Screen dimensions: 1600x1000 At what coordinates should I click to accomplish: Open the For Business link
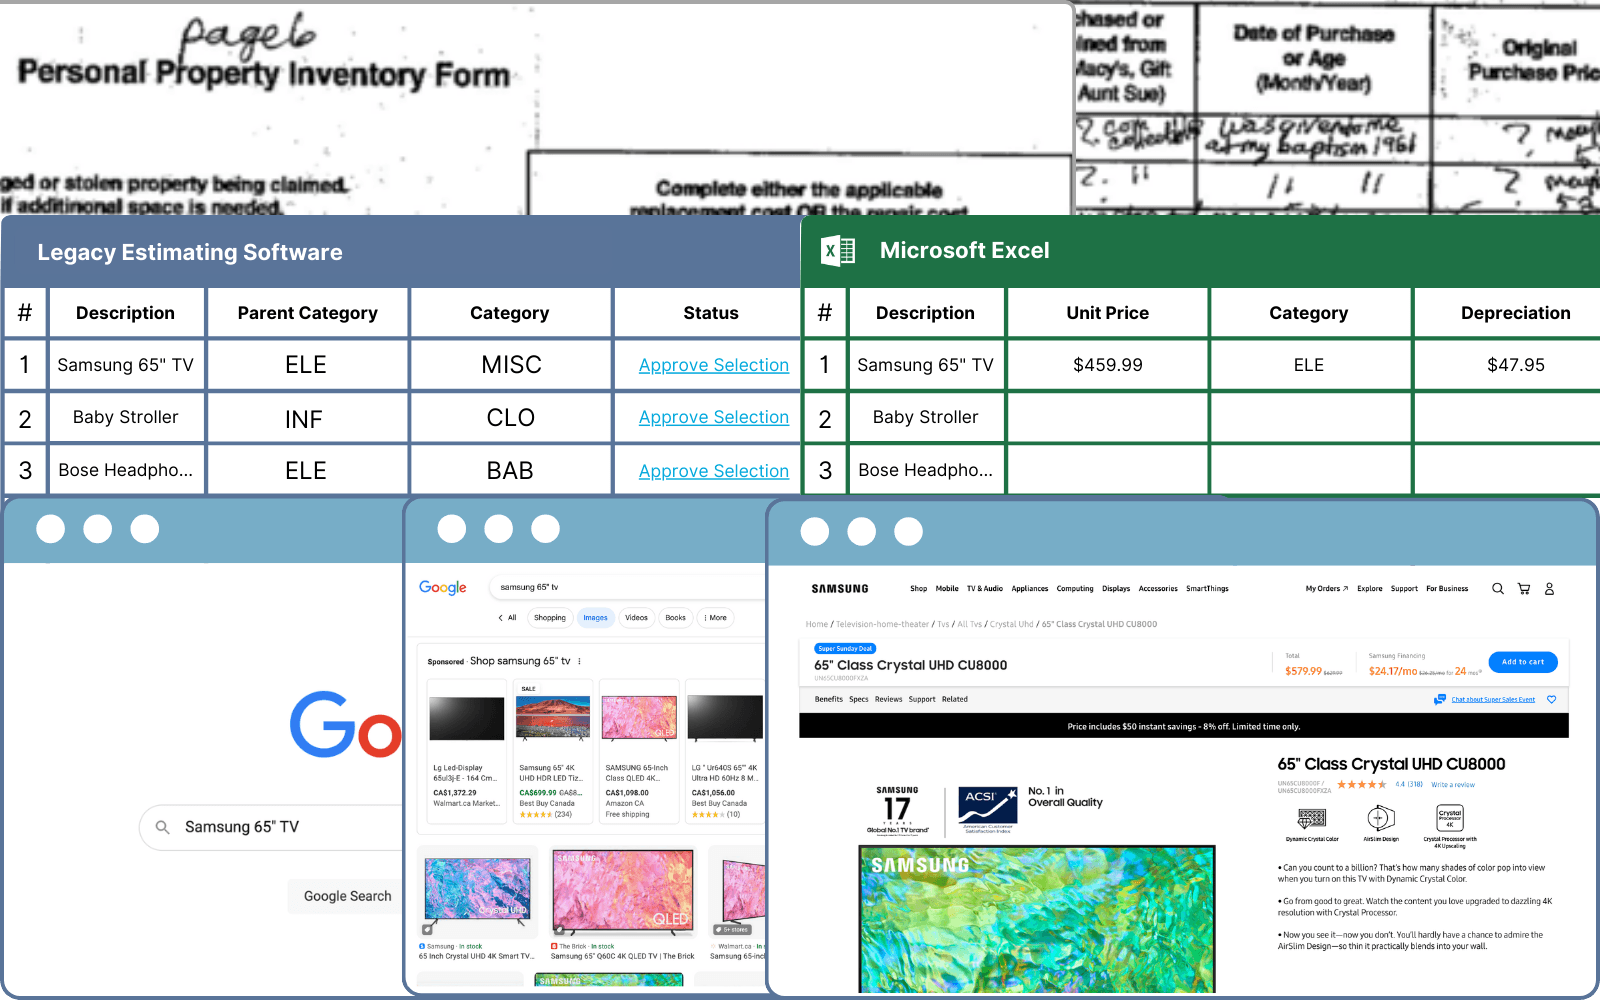1447,589
